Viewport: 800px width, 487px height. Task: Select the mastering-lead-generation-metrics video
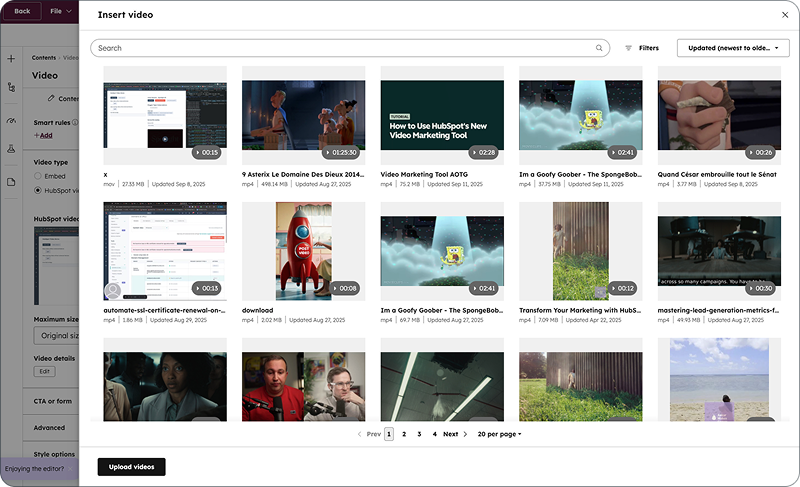click(x=719, y=251)
